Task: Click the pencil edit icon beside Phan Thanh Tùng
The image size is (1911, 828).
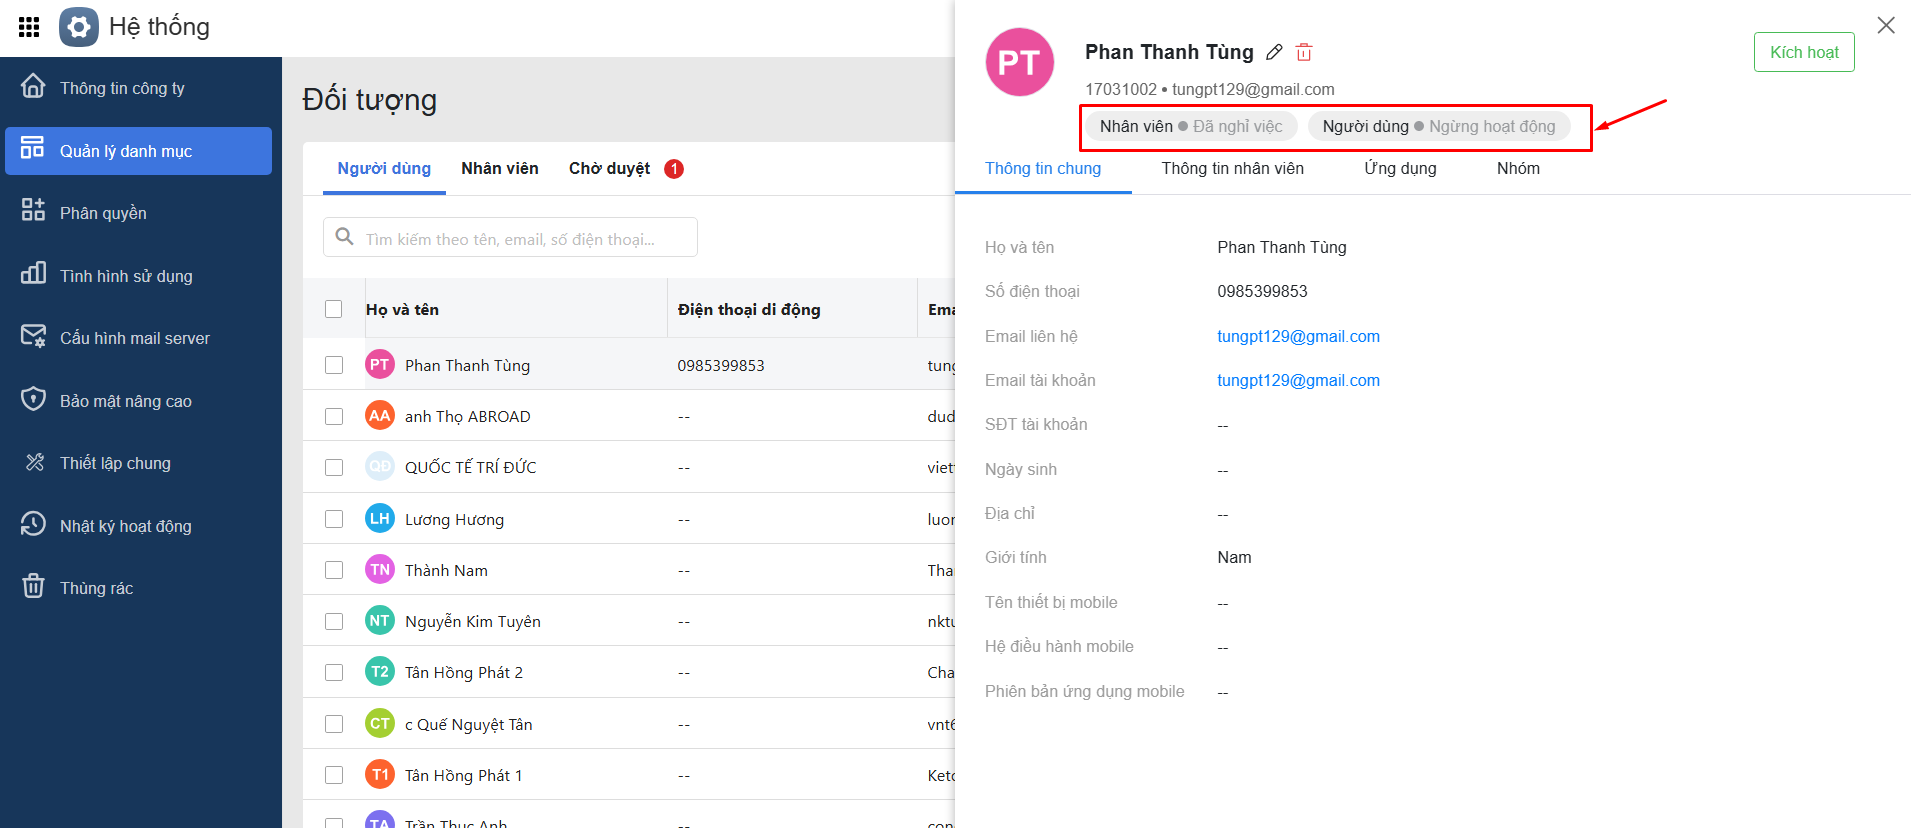Action: click(x=1274, y=52)
